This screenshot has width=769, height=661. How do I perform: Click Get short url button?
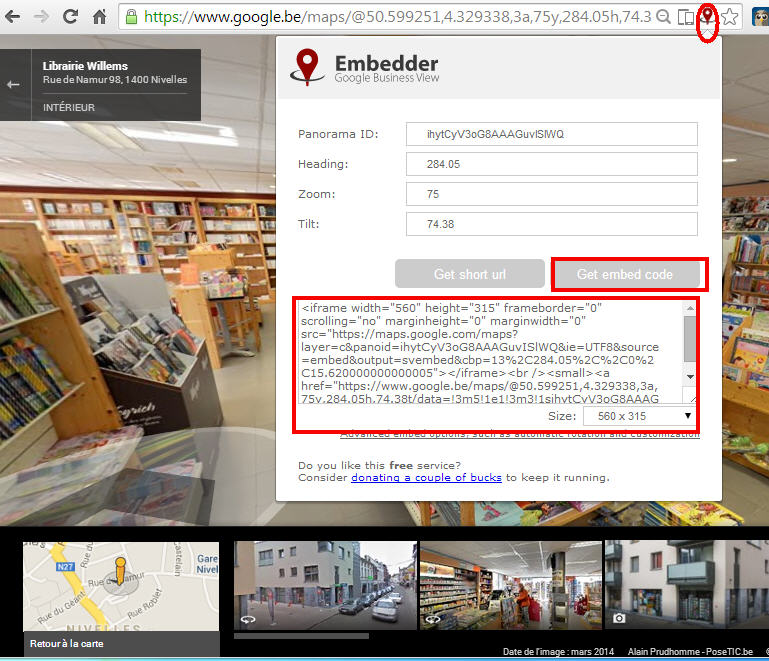(x=470, y=274)
